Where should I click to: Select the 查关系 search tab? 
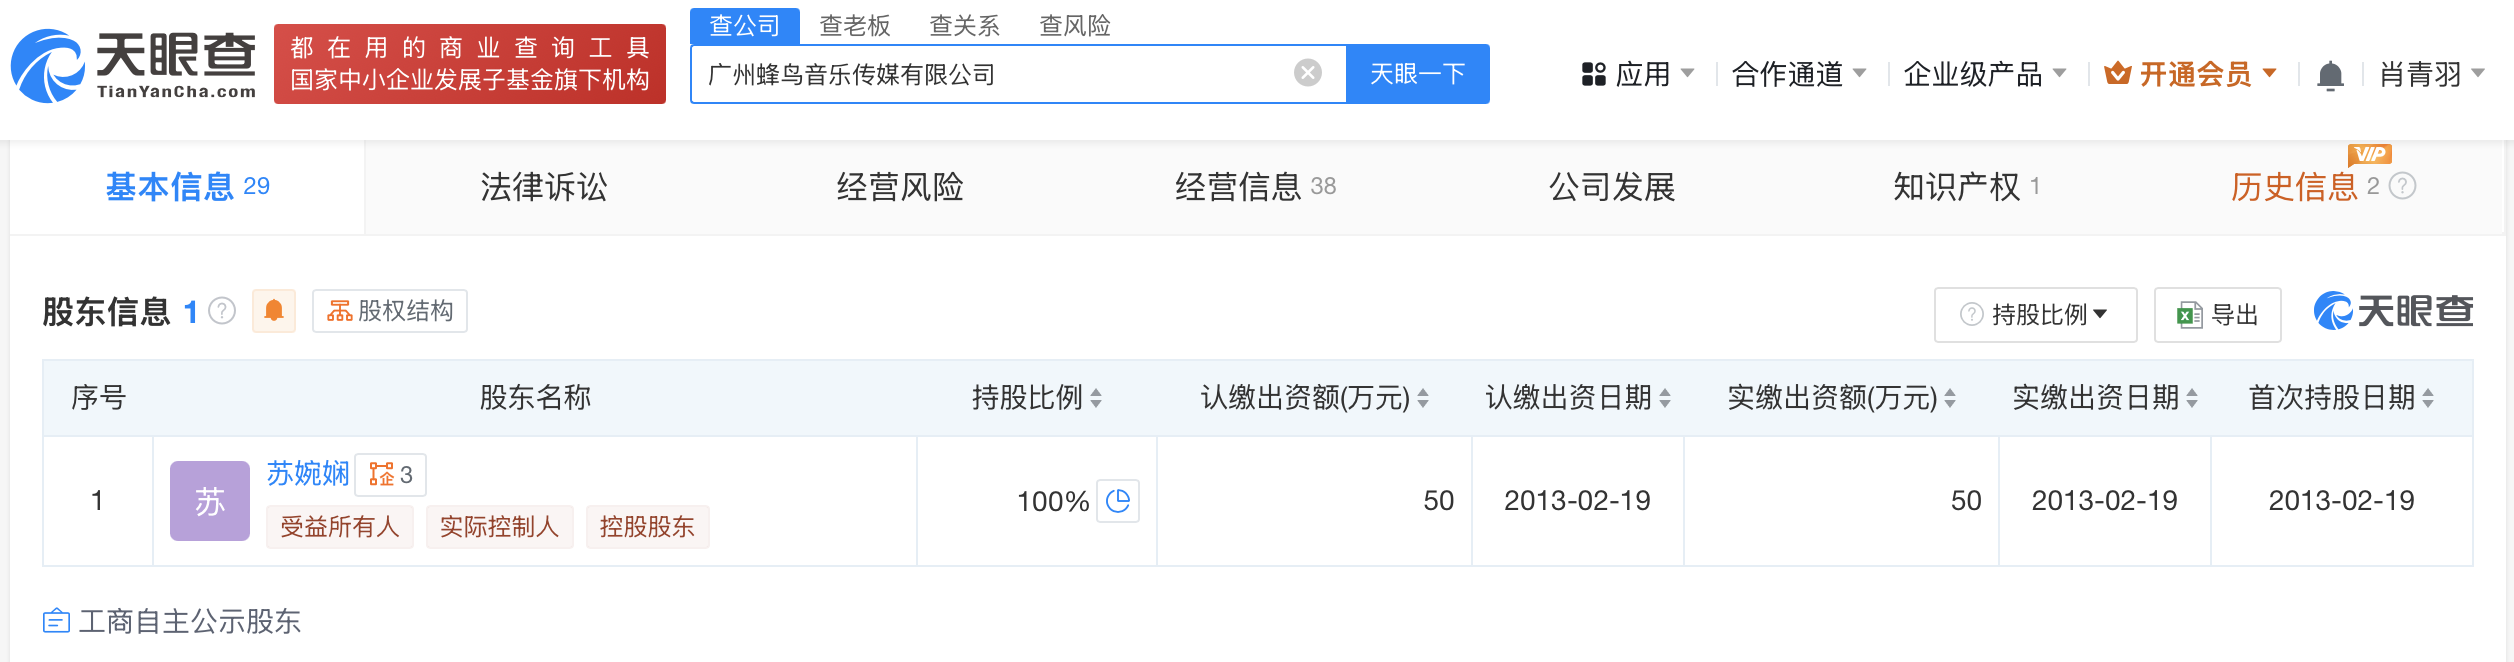(965, 26)
